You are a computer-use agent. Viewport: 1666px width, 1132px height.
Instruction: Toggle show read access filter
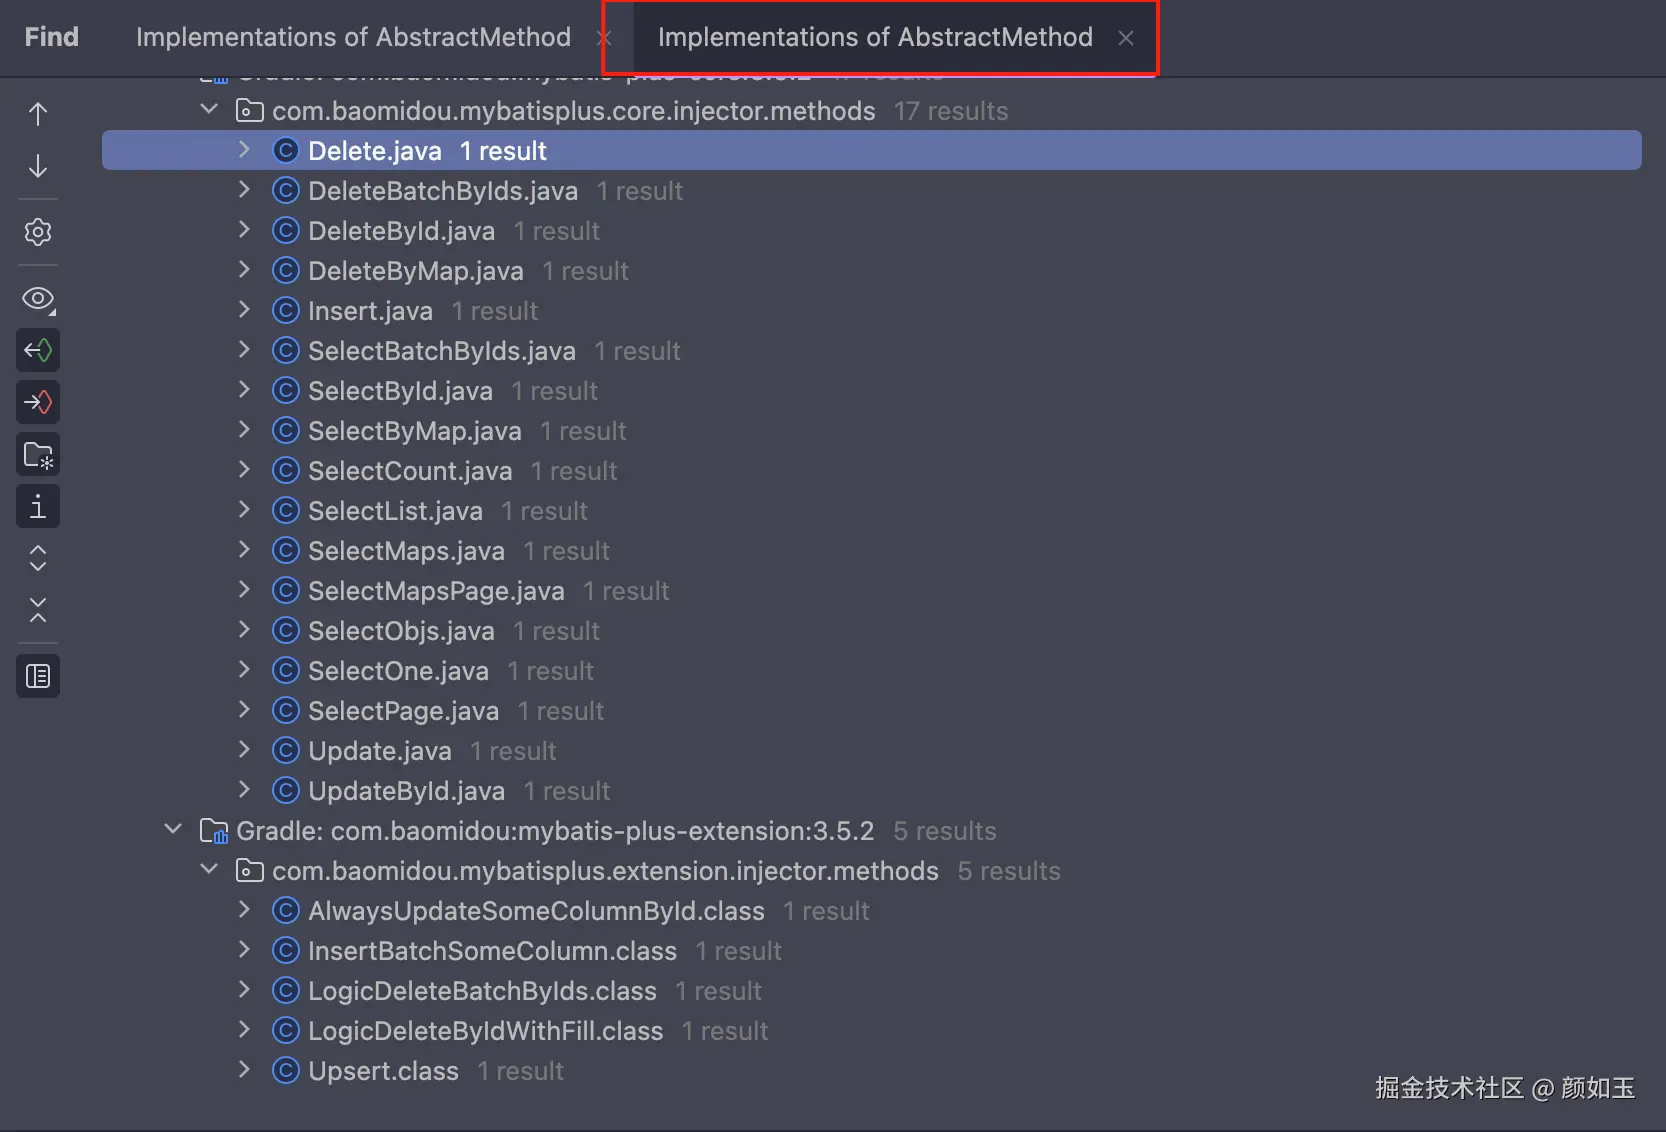click(38, 350)
